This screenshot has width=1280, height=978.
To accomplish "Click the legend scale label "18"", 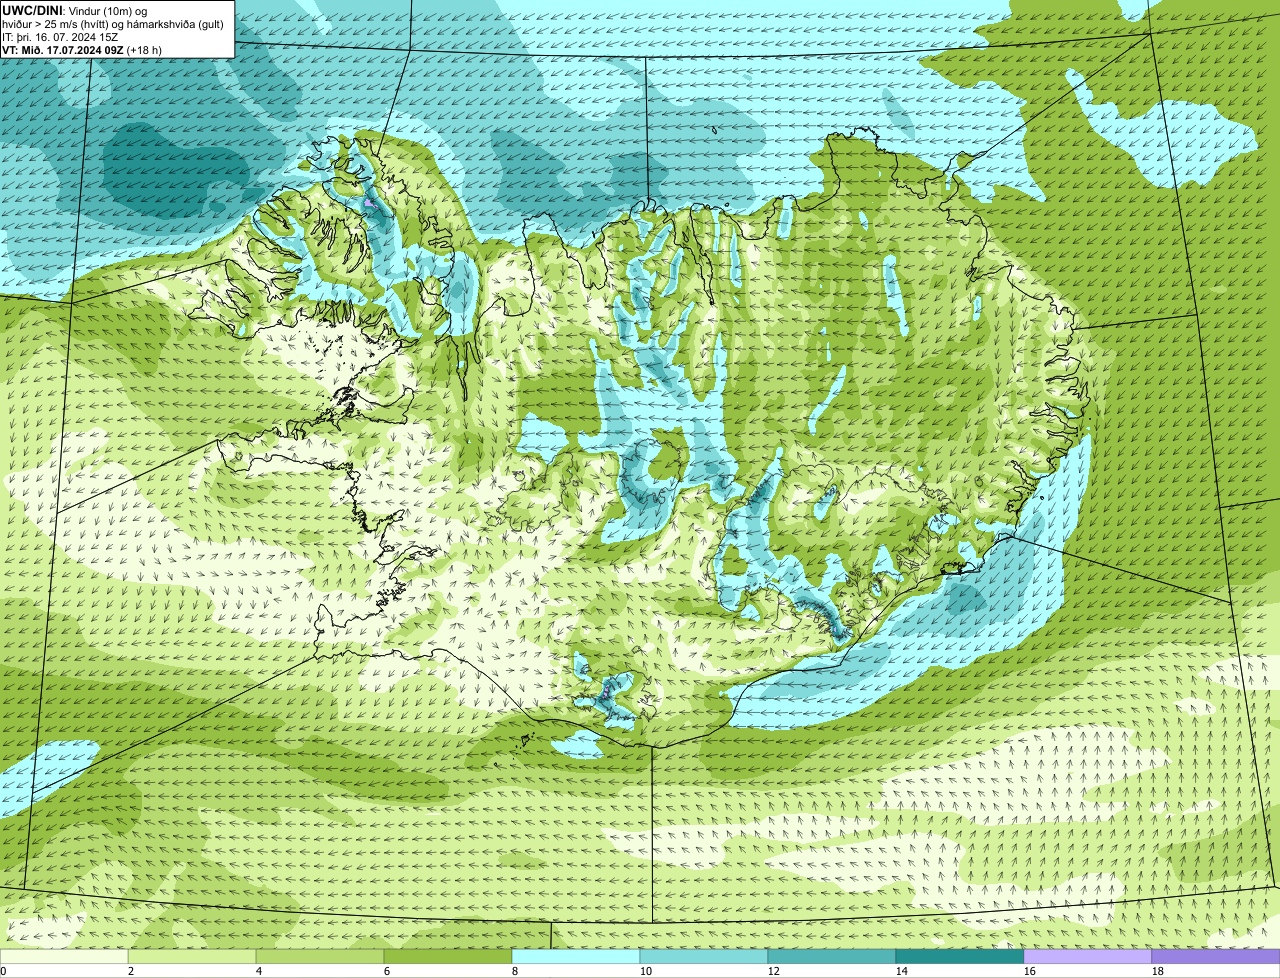I will (x=1158, y=971).
